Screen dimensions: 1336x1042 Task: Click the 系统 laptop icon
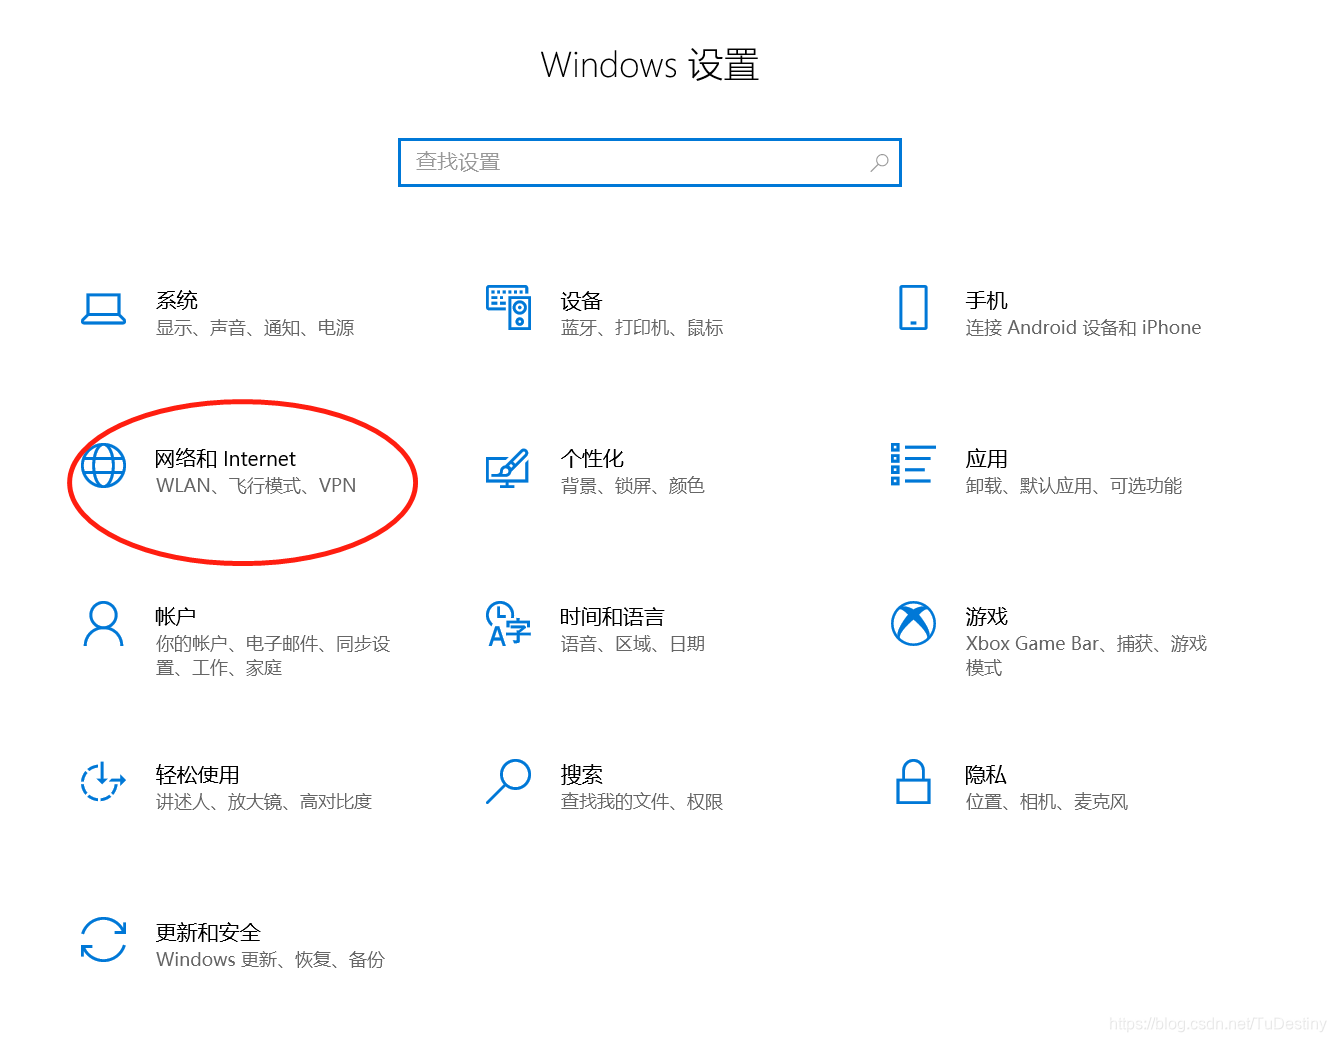(103, 309)
